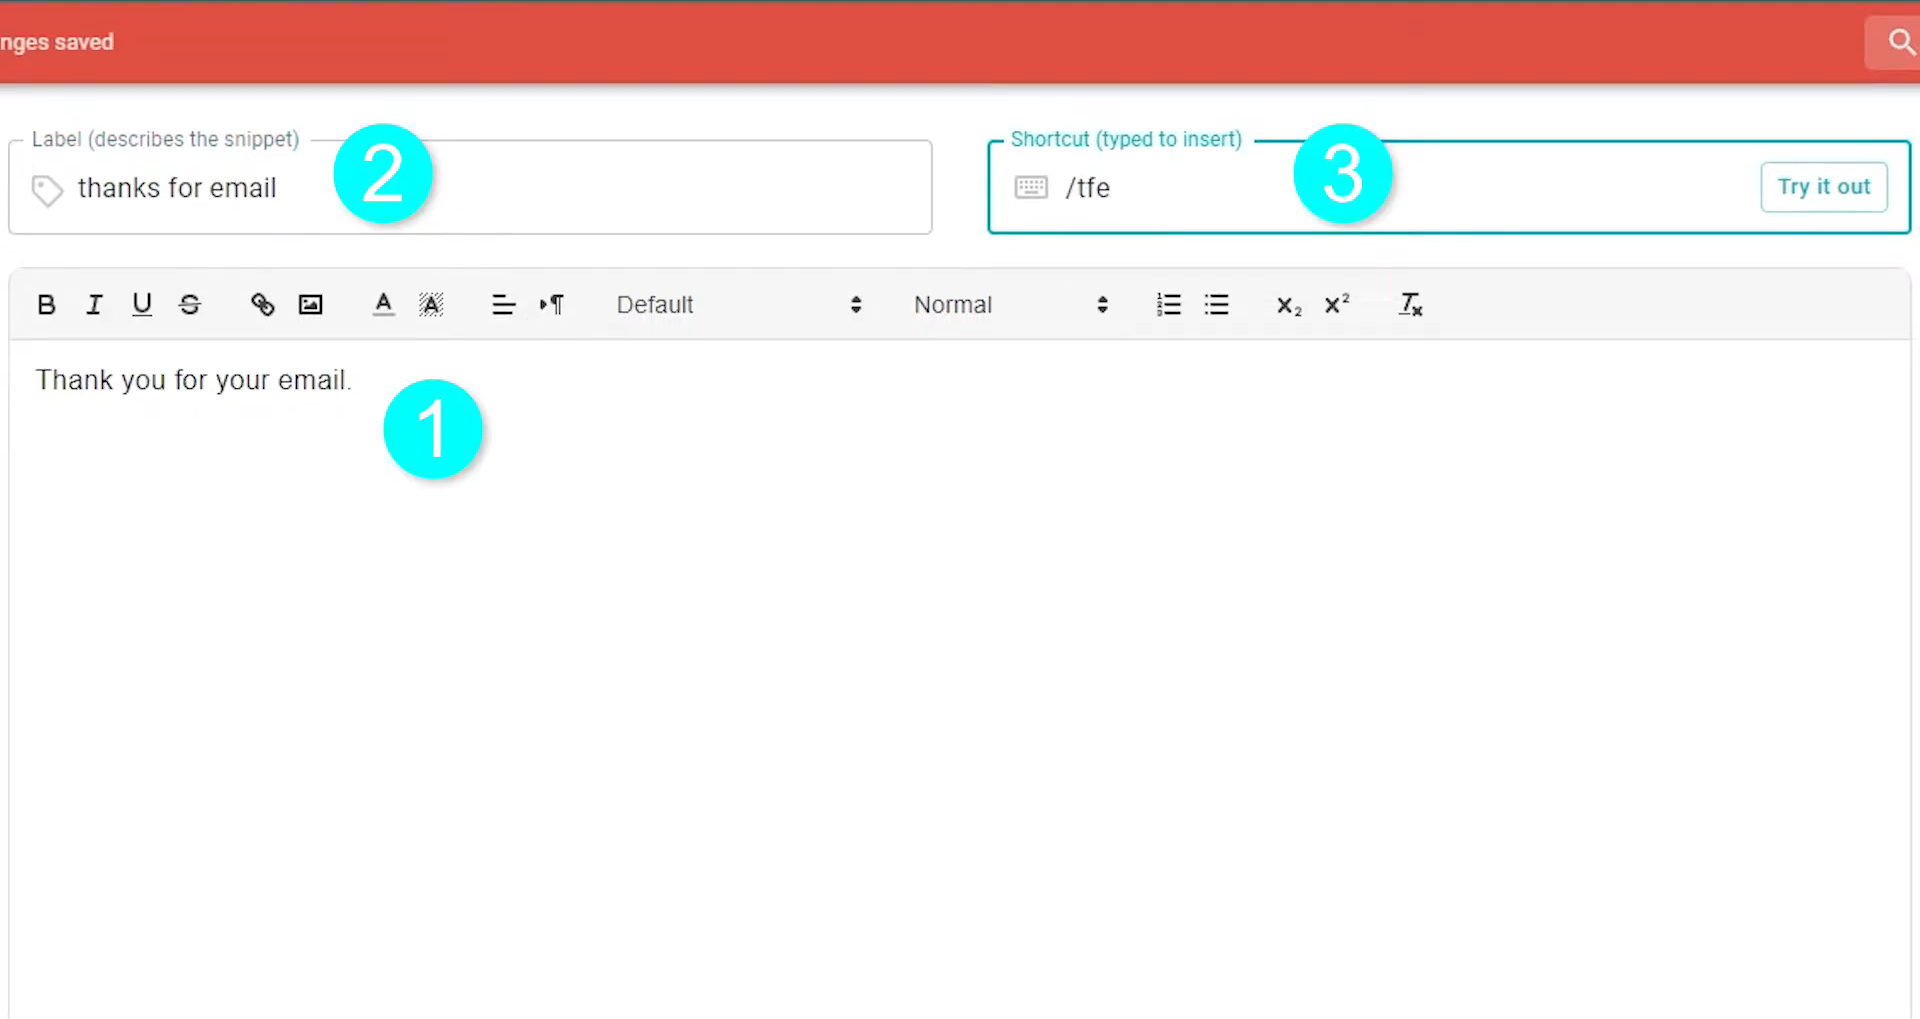Insert an image via the image icon
This screenshot has height=1019, width=1920.
[x=311, y=305]
